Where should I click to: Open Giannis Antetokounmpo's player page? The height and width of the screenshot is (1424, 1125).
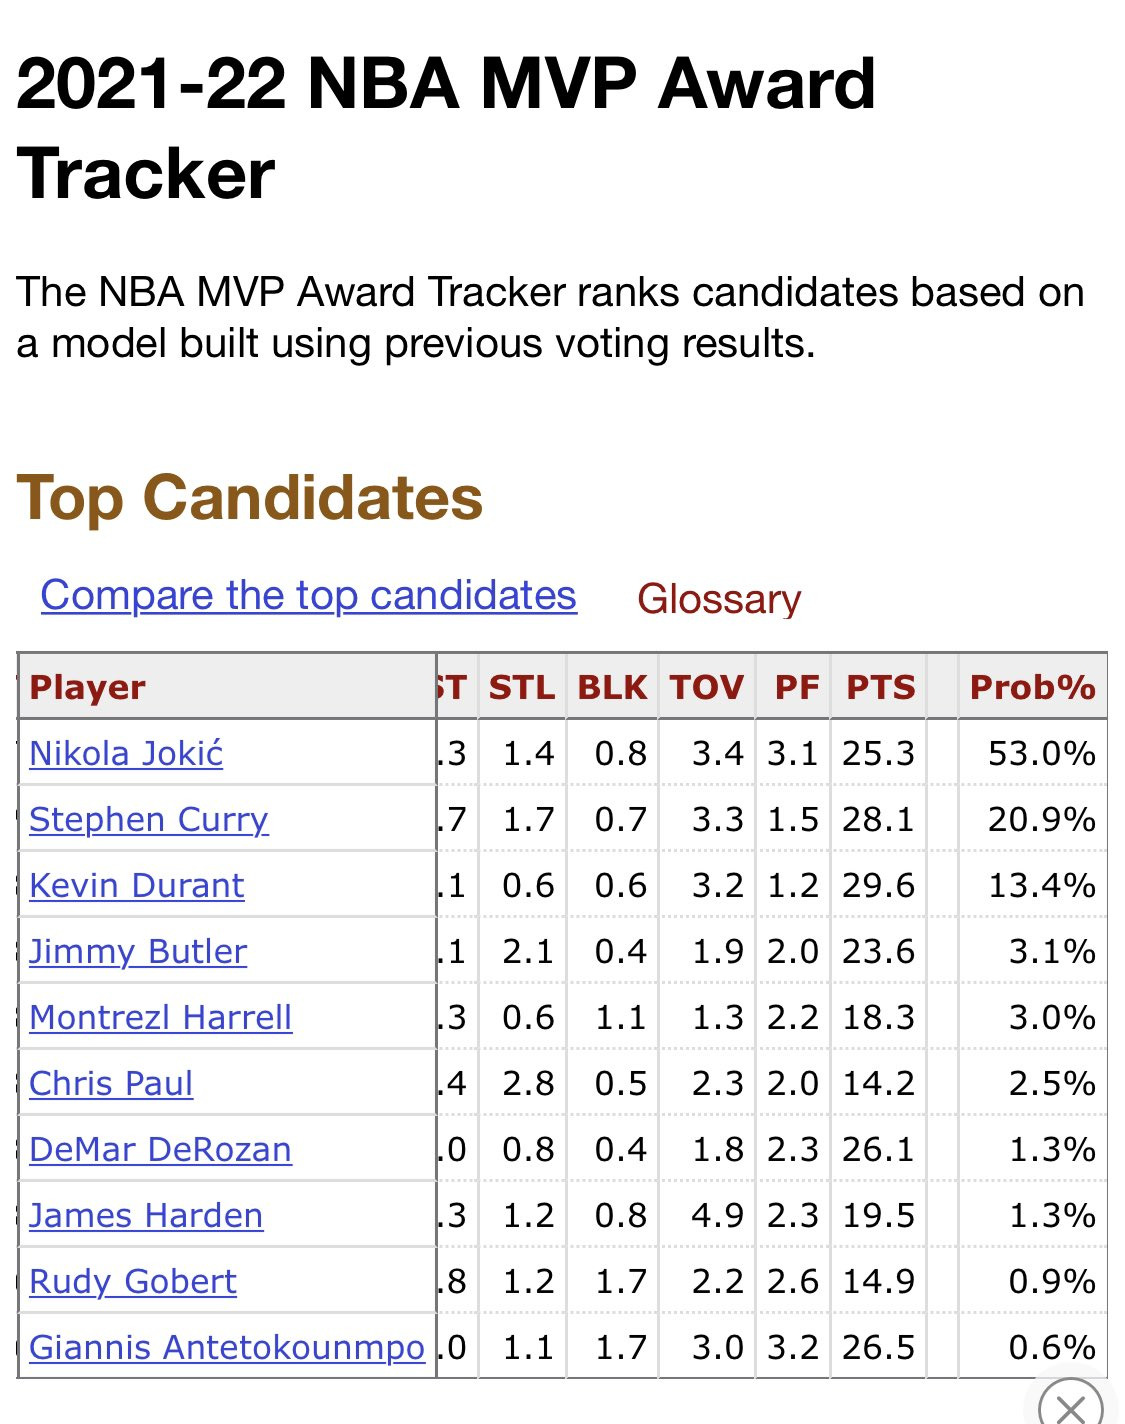click(x=227, y=1347)
